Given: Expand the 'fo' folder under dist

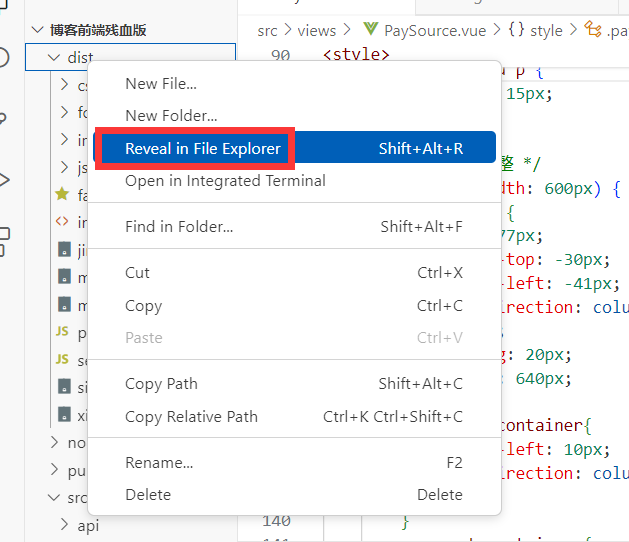Looking at the screenshot, I should point(64,112).
